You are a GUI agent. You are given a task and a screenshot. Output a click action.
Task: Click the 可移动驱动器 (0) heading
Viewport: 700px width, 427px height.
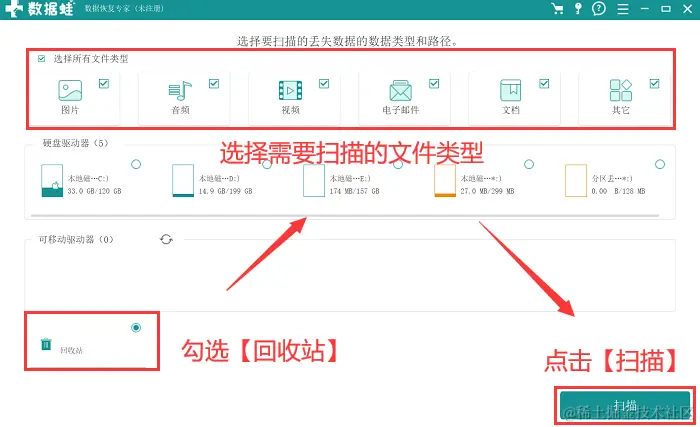[76, 239]
